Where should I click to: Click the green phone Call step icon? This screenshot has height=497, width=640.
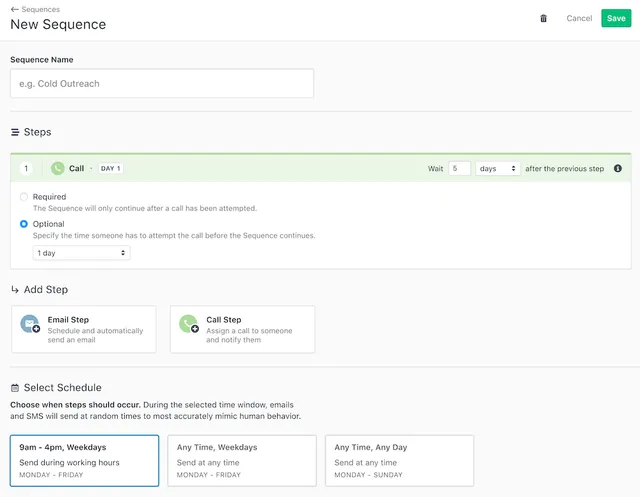(x=58, y=168)
